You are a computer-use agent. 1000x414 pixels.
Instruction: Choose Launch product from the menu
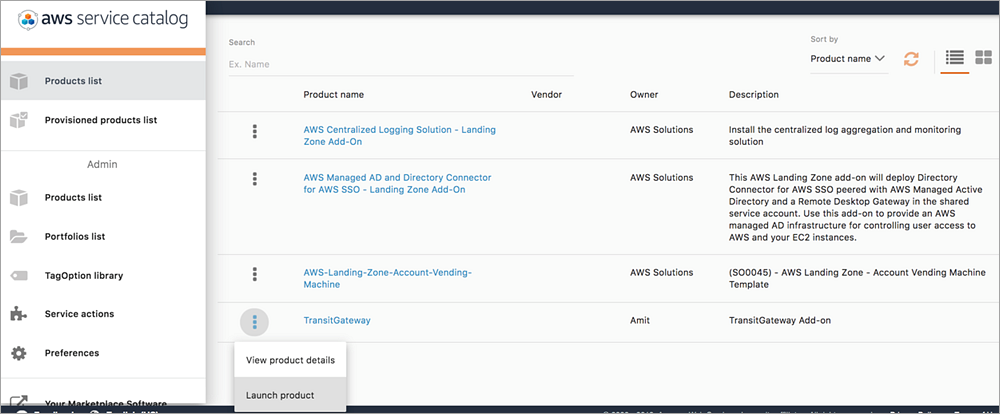click(x=290, y=395)
